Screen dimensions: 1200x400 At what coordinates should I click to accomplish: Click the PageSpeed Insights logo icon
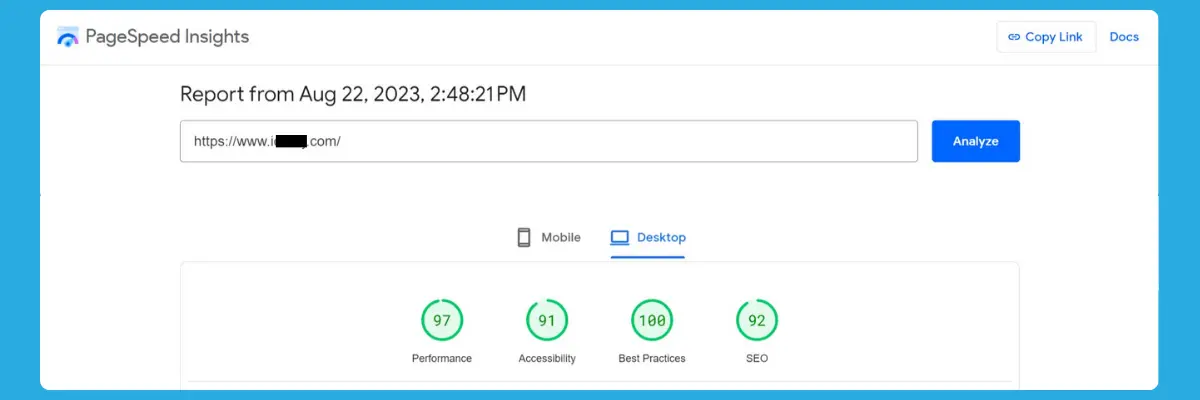68,38
